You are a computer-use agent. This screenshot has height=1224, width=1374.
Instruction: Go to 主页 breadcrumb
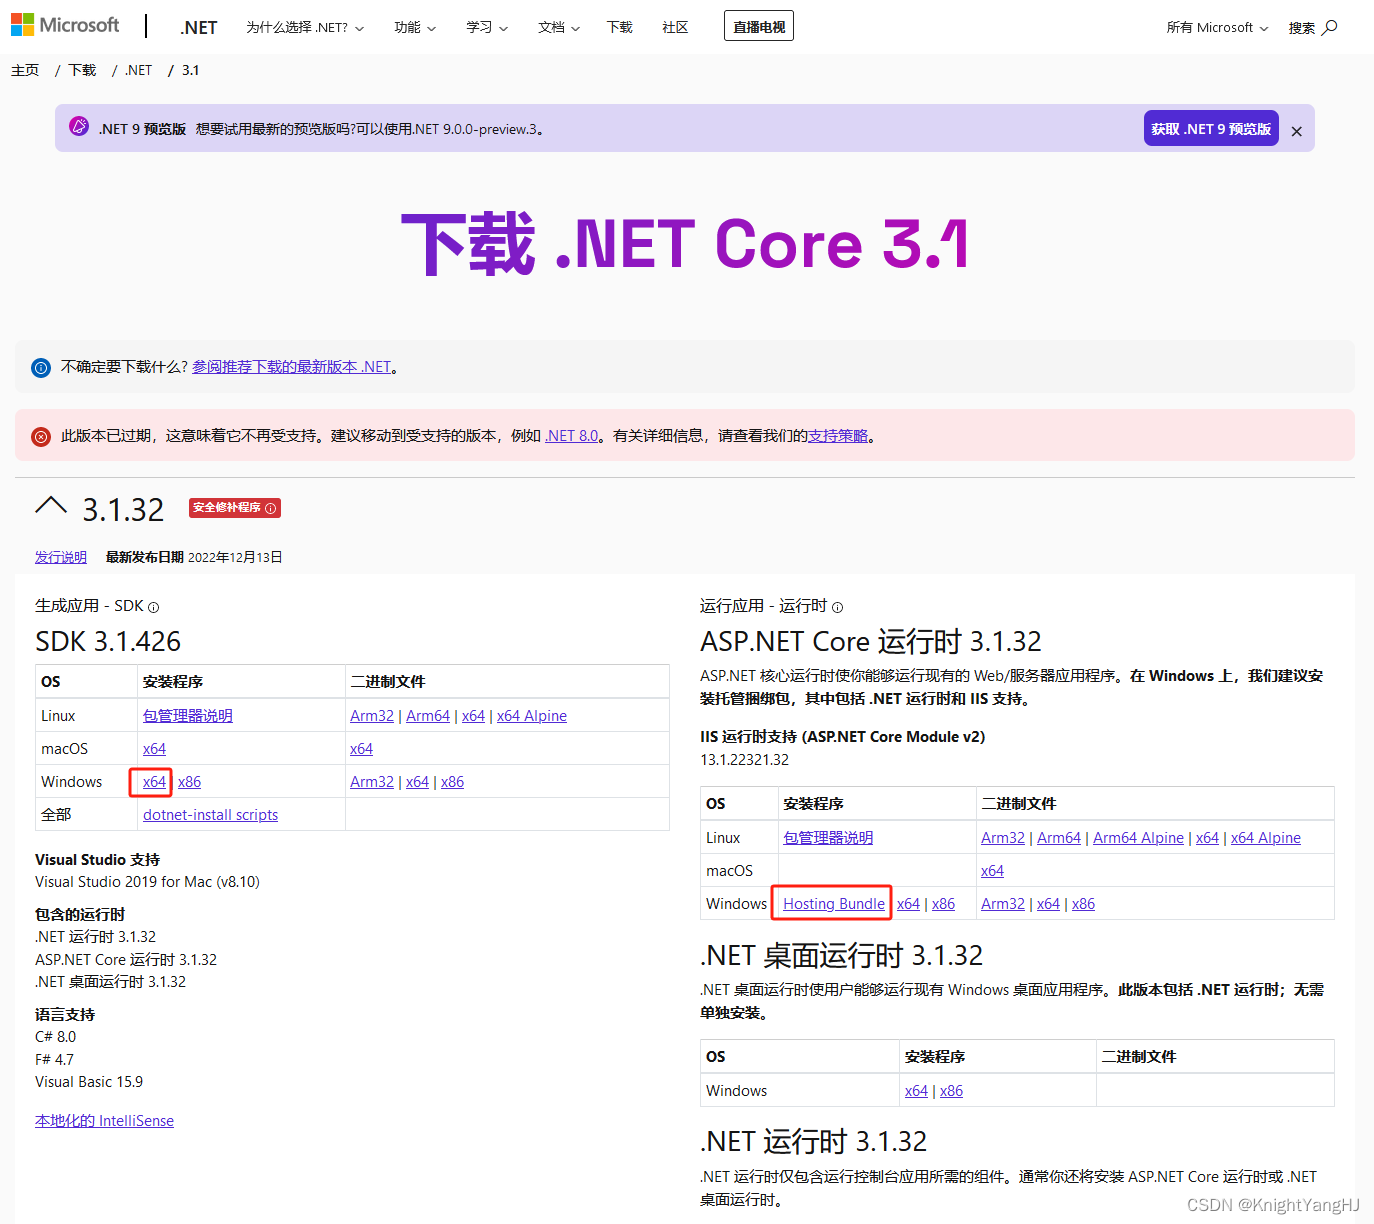(x=25, y=70)
